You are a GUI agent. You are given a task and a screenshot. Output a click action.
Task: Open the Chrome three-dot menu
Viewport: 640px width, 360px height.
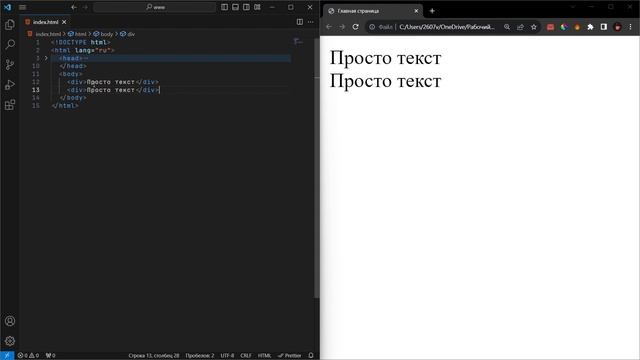(631, 27)
